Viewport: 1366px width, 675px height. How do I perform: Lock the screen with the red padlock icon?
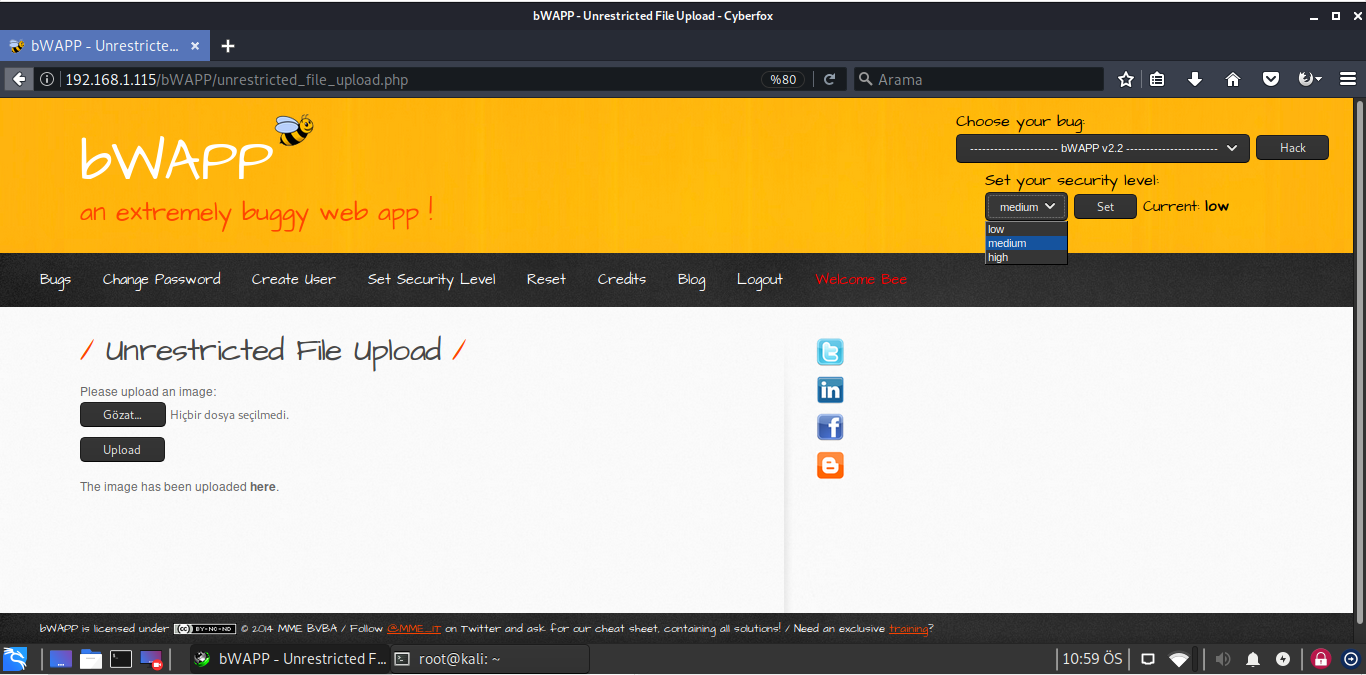1321,659
